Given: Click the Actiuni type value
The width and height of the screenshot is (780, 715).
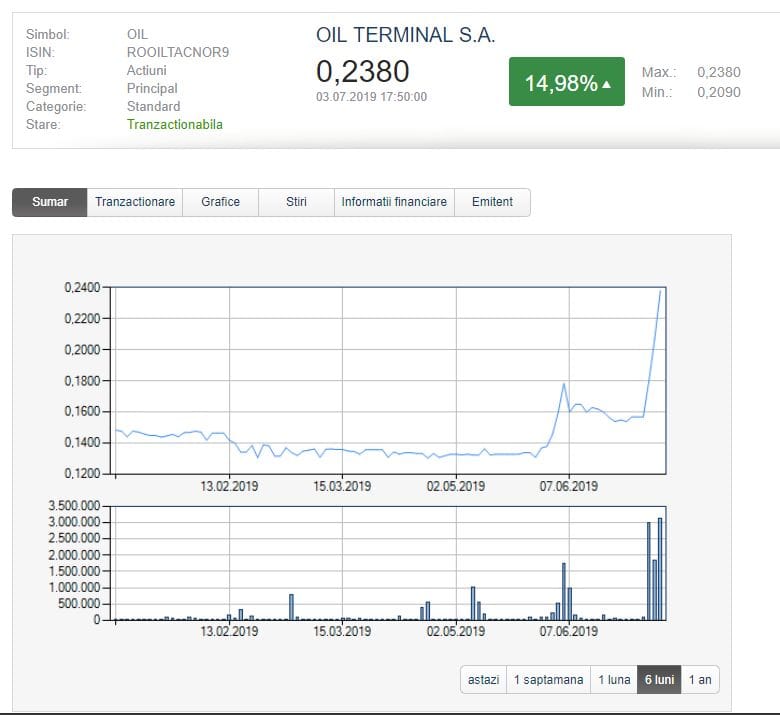Looking at the screenshot, I should (146, 71).
